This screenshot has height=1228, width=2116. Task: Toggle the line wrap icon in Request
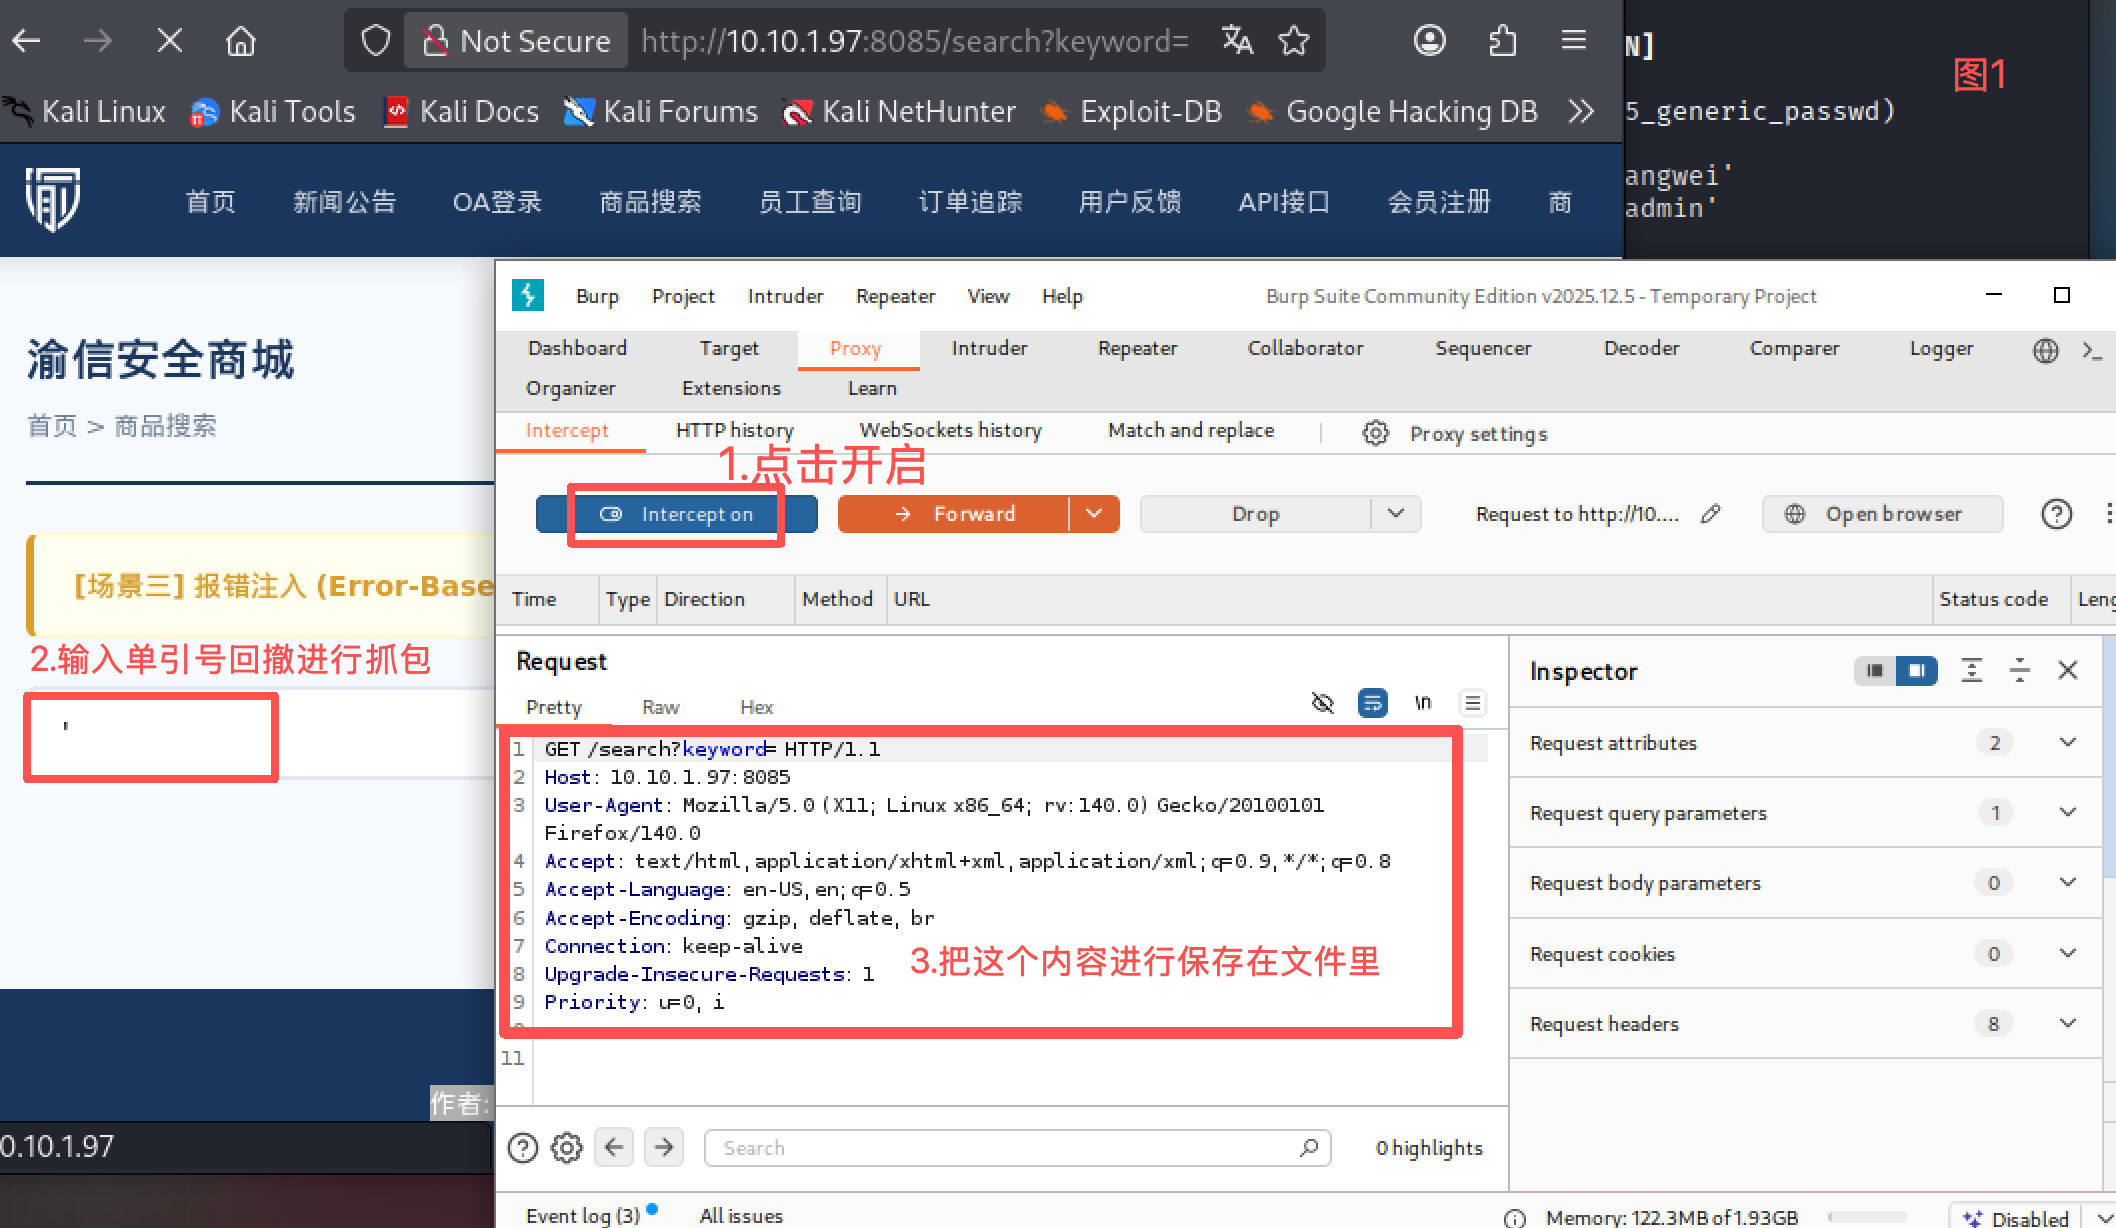[x=1372, y=703]
